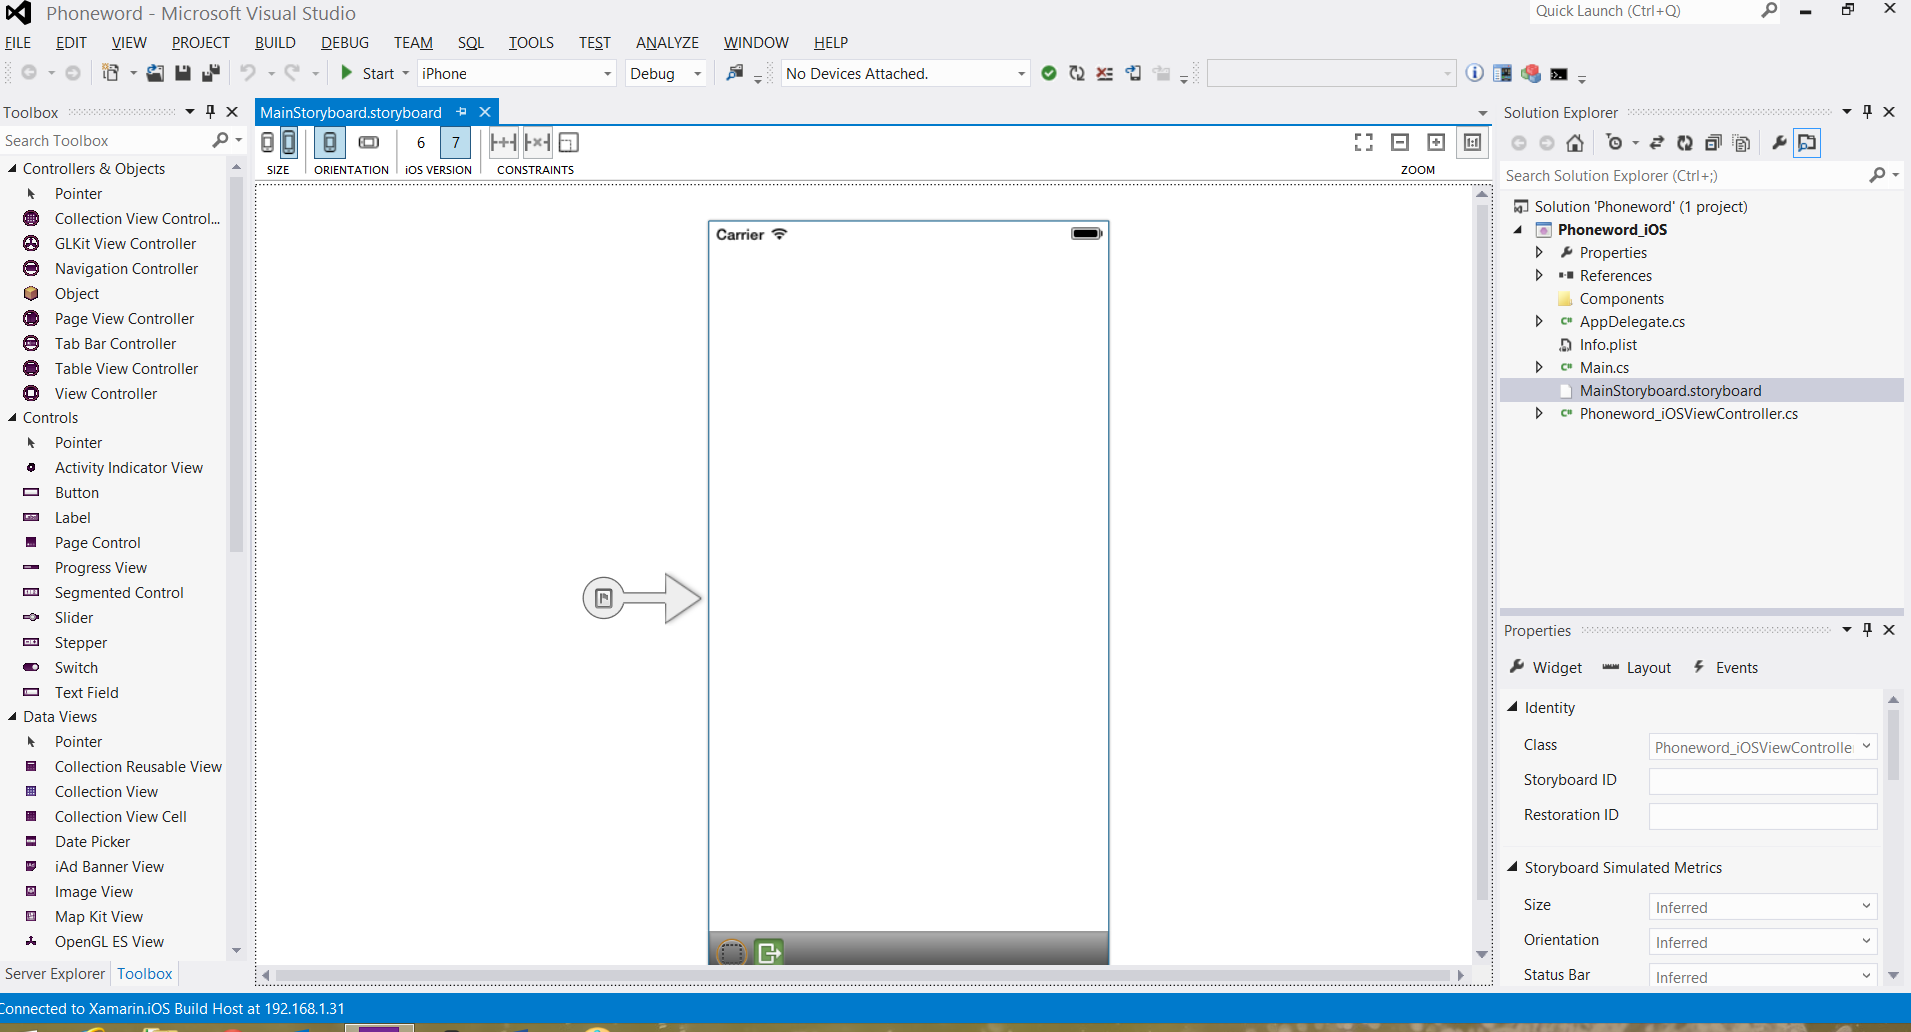
Task: Open the Storyboard Simulated Metrics Size dropdown
Action: point(1762,907)
